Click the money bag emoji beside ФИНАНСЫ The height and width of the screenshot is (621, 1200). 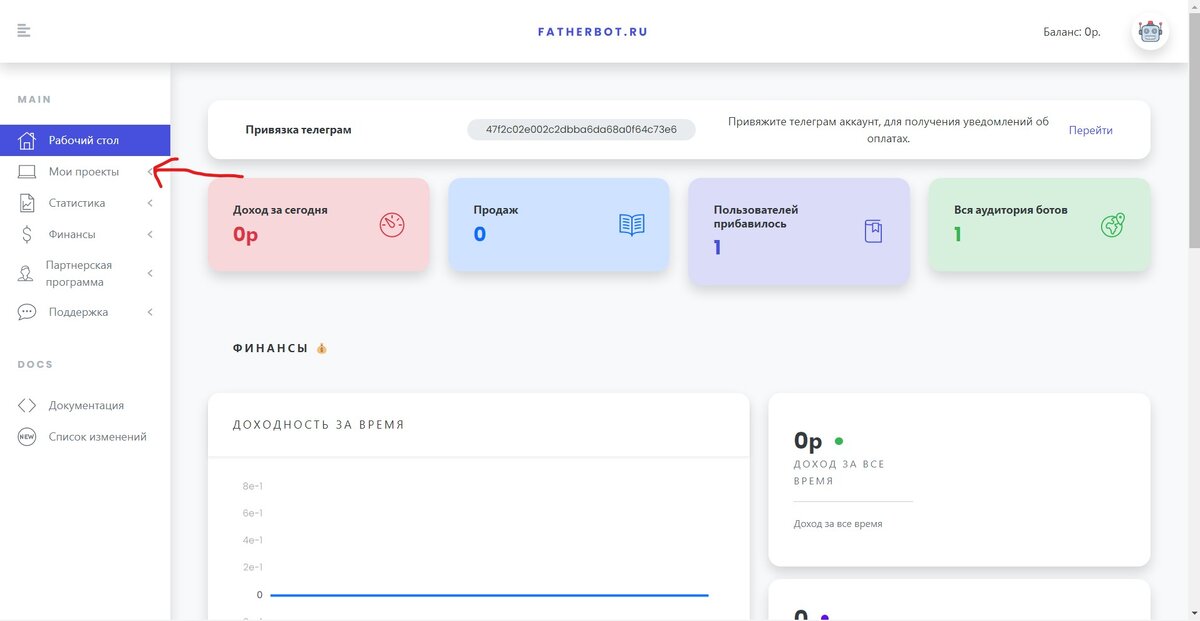pyautogui.click(x=322, y=348)
